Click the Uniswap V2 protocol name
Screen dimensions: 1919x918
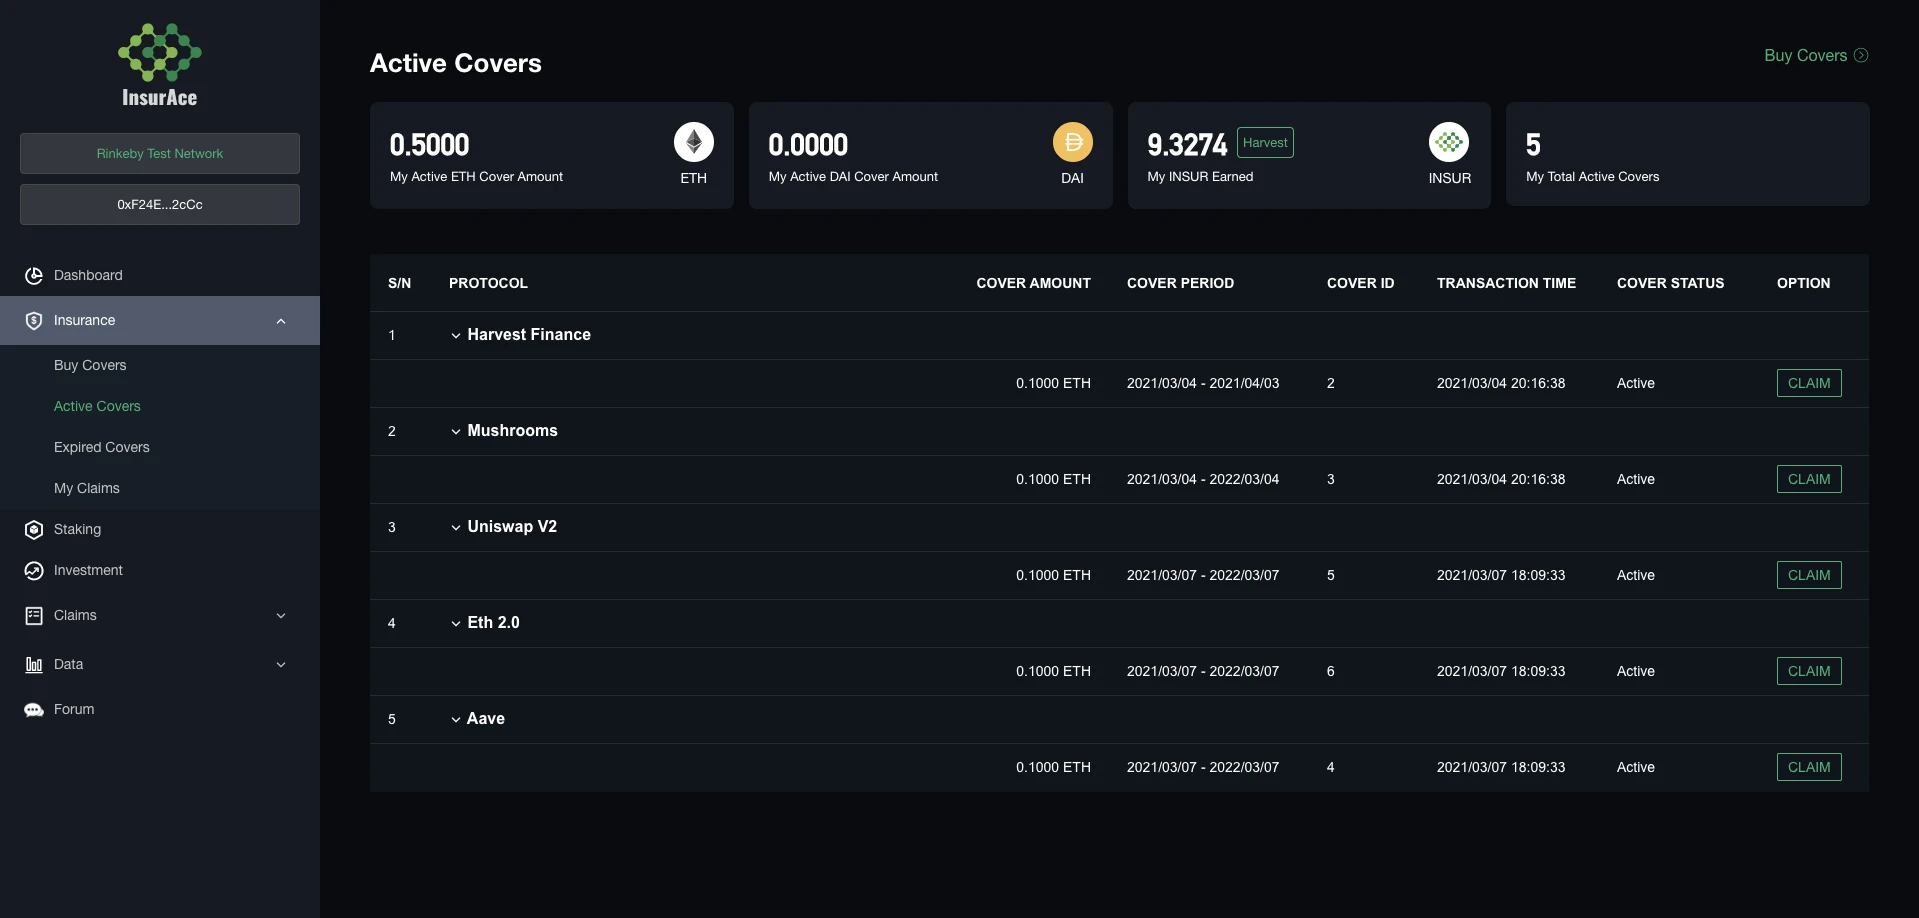pos(512,527)
